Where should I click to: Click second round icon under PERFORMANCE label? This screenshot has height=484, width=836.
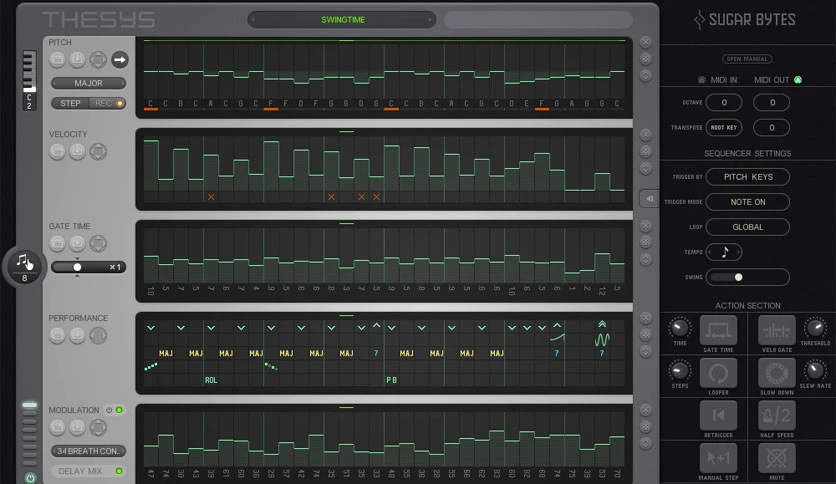(x=77, y=335)
